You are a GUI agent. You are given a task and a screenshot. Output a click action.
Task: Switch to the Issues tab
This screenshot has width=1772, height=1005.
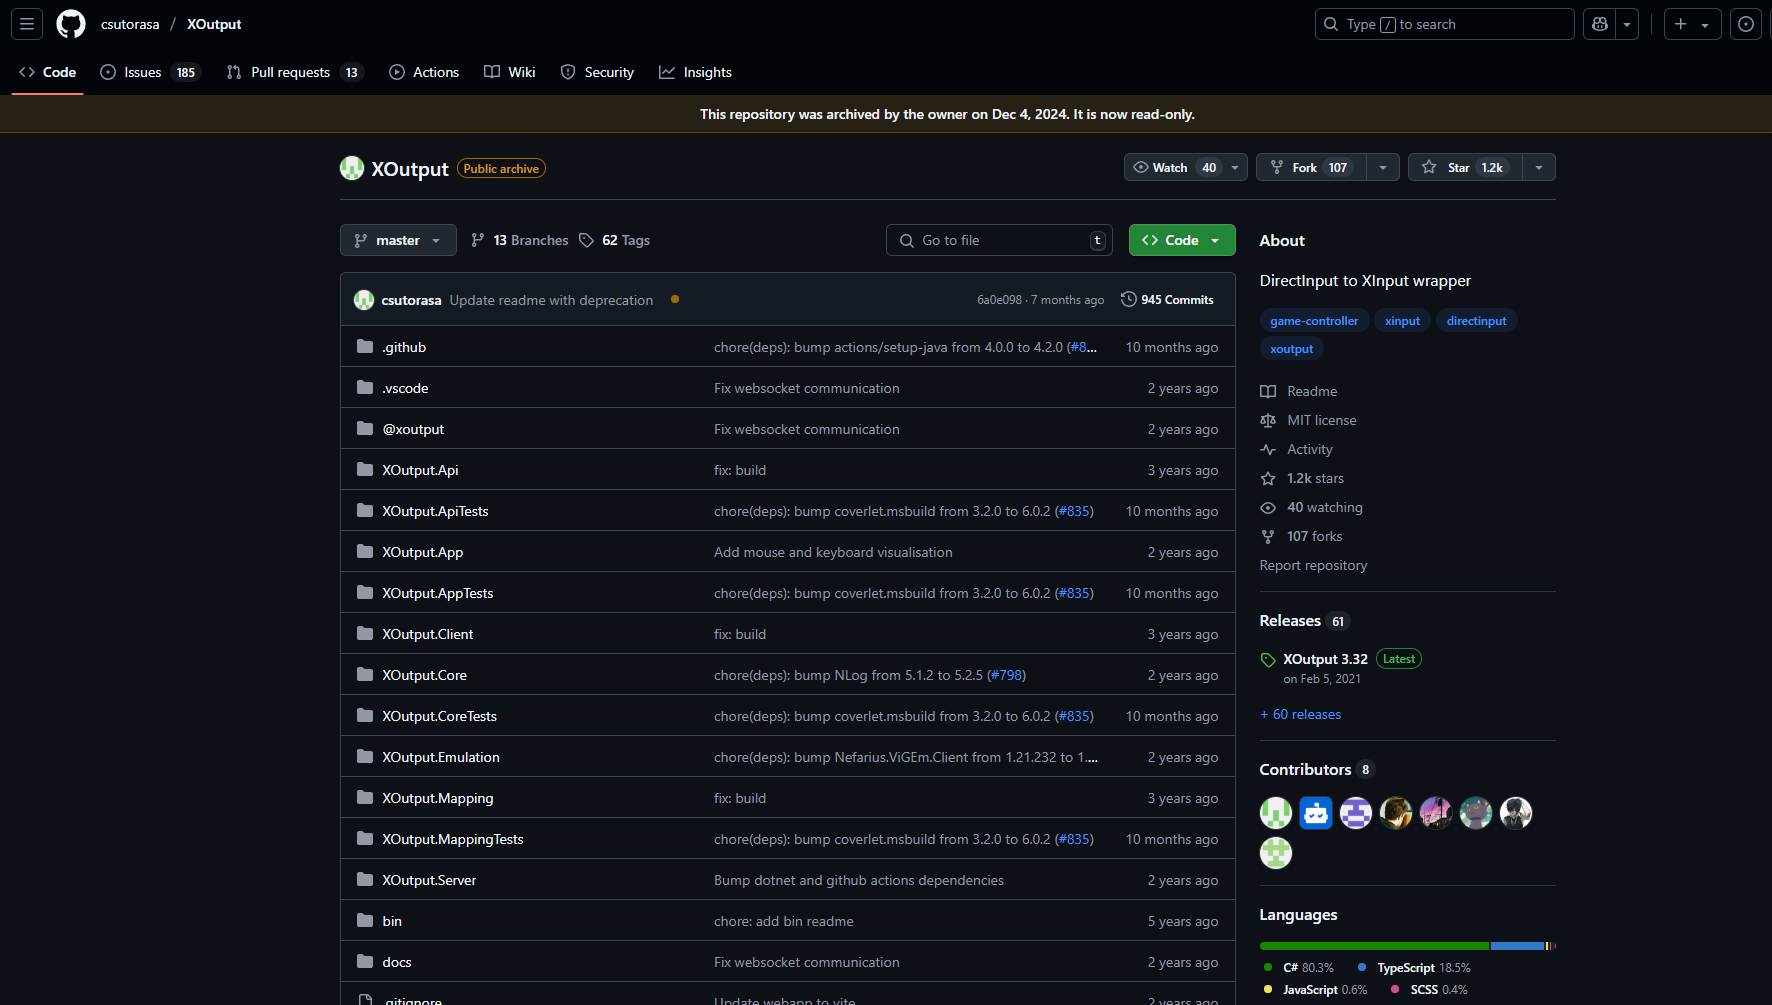pos(150,72)
